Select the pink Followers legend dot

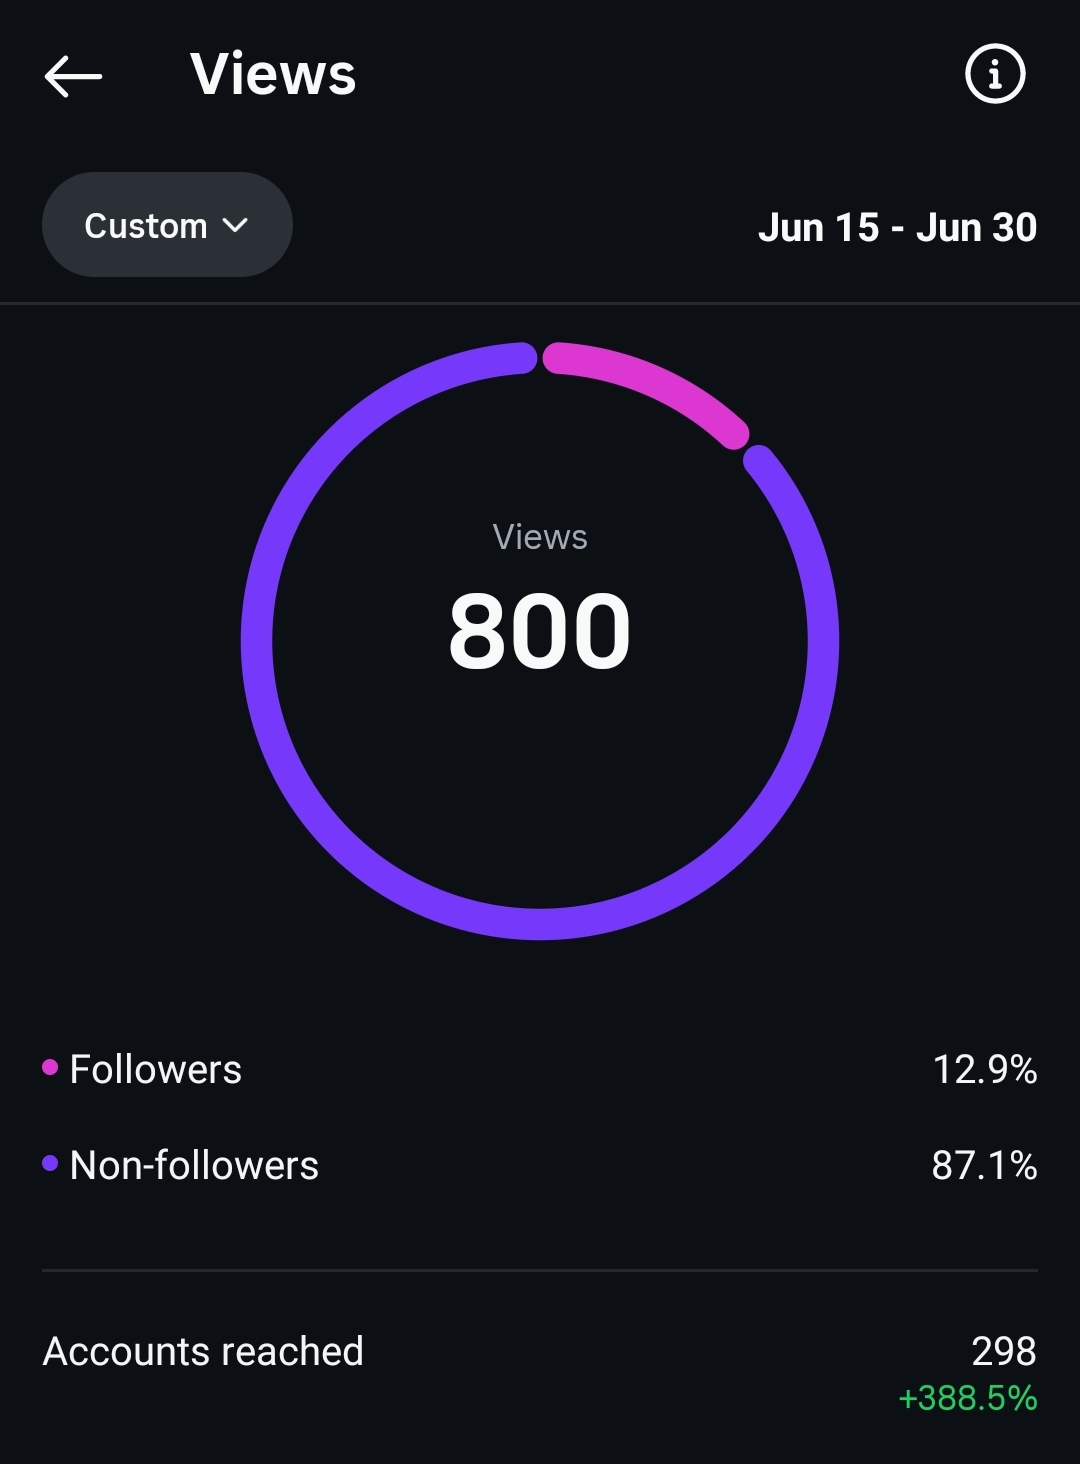[50, 1067]
